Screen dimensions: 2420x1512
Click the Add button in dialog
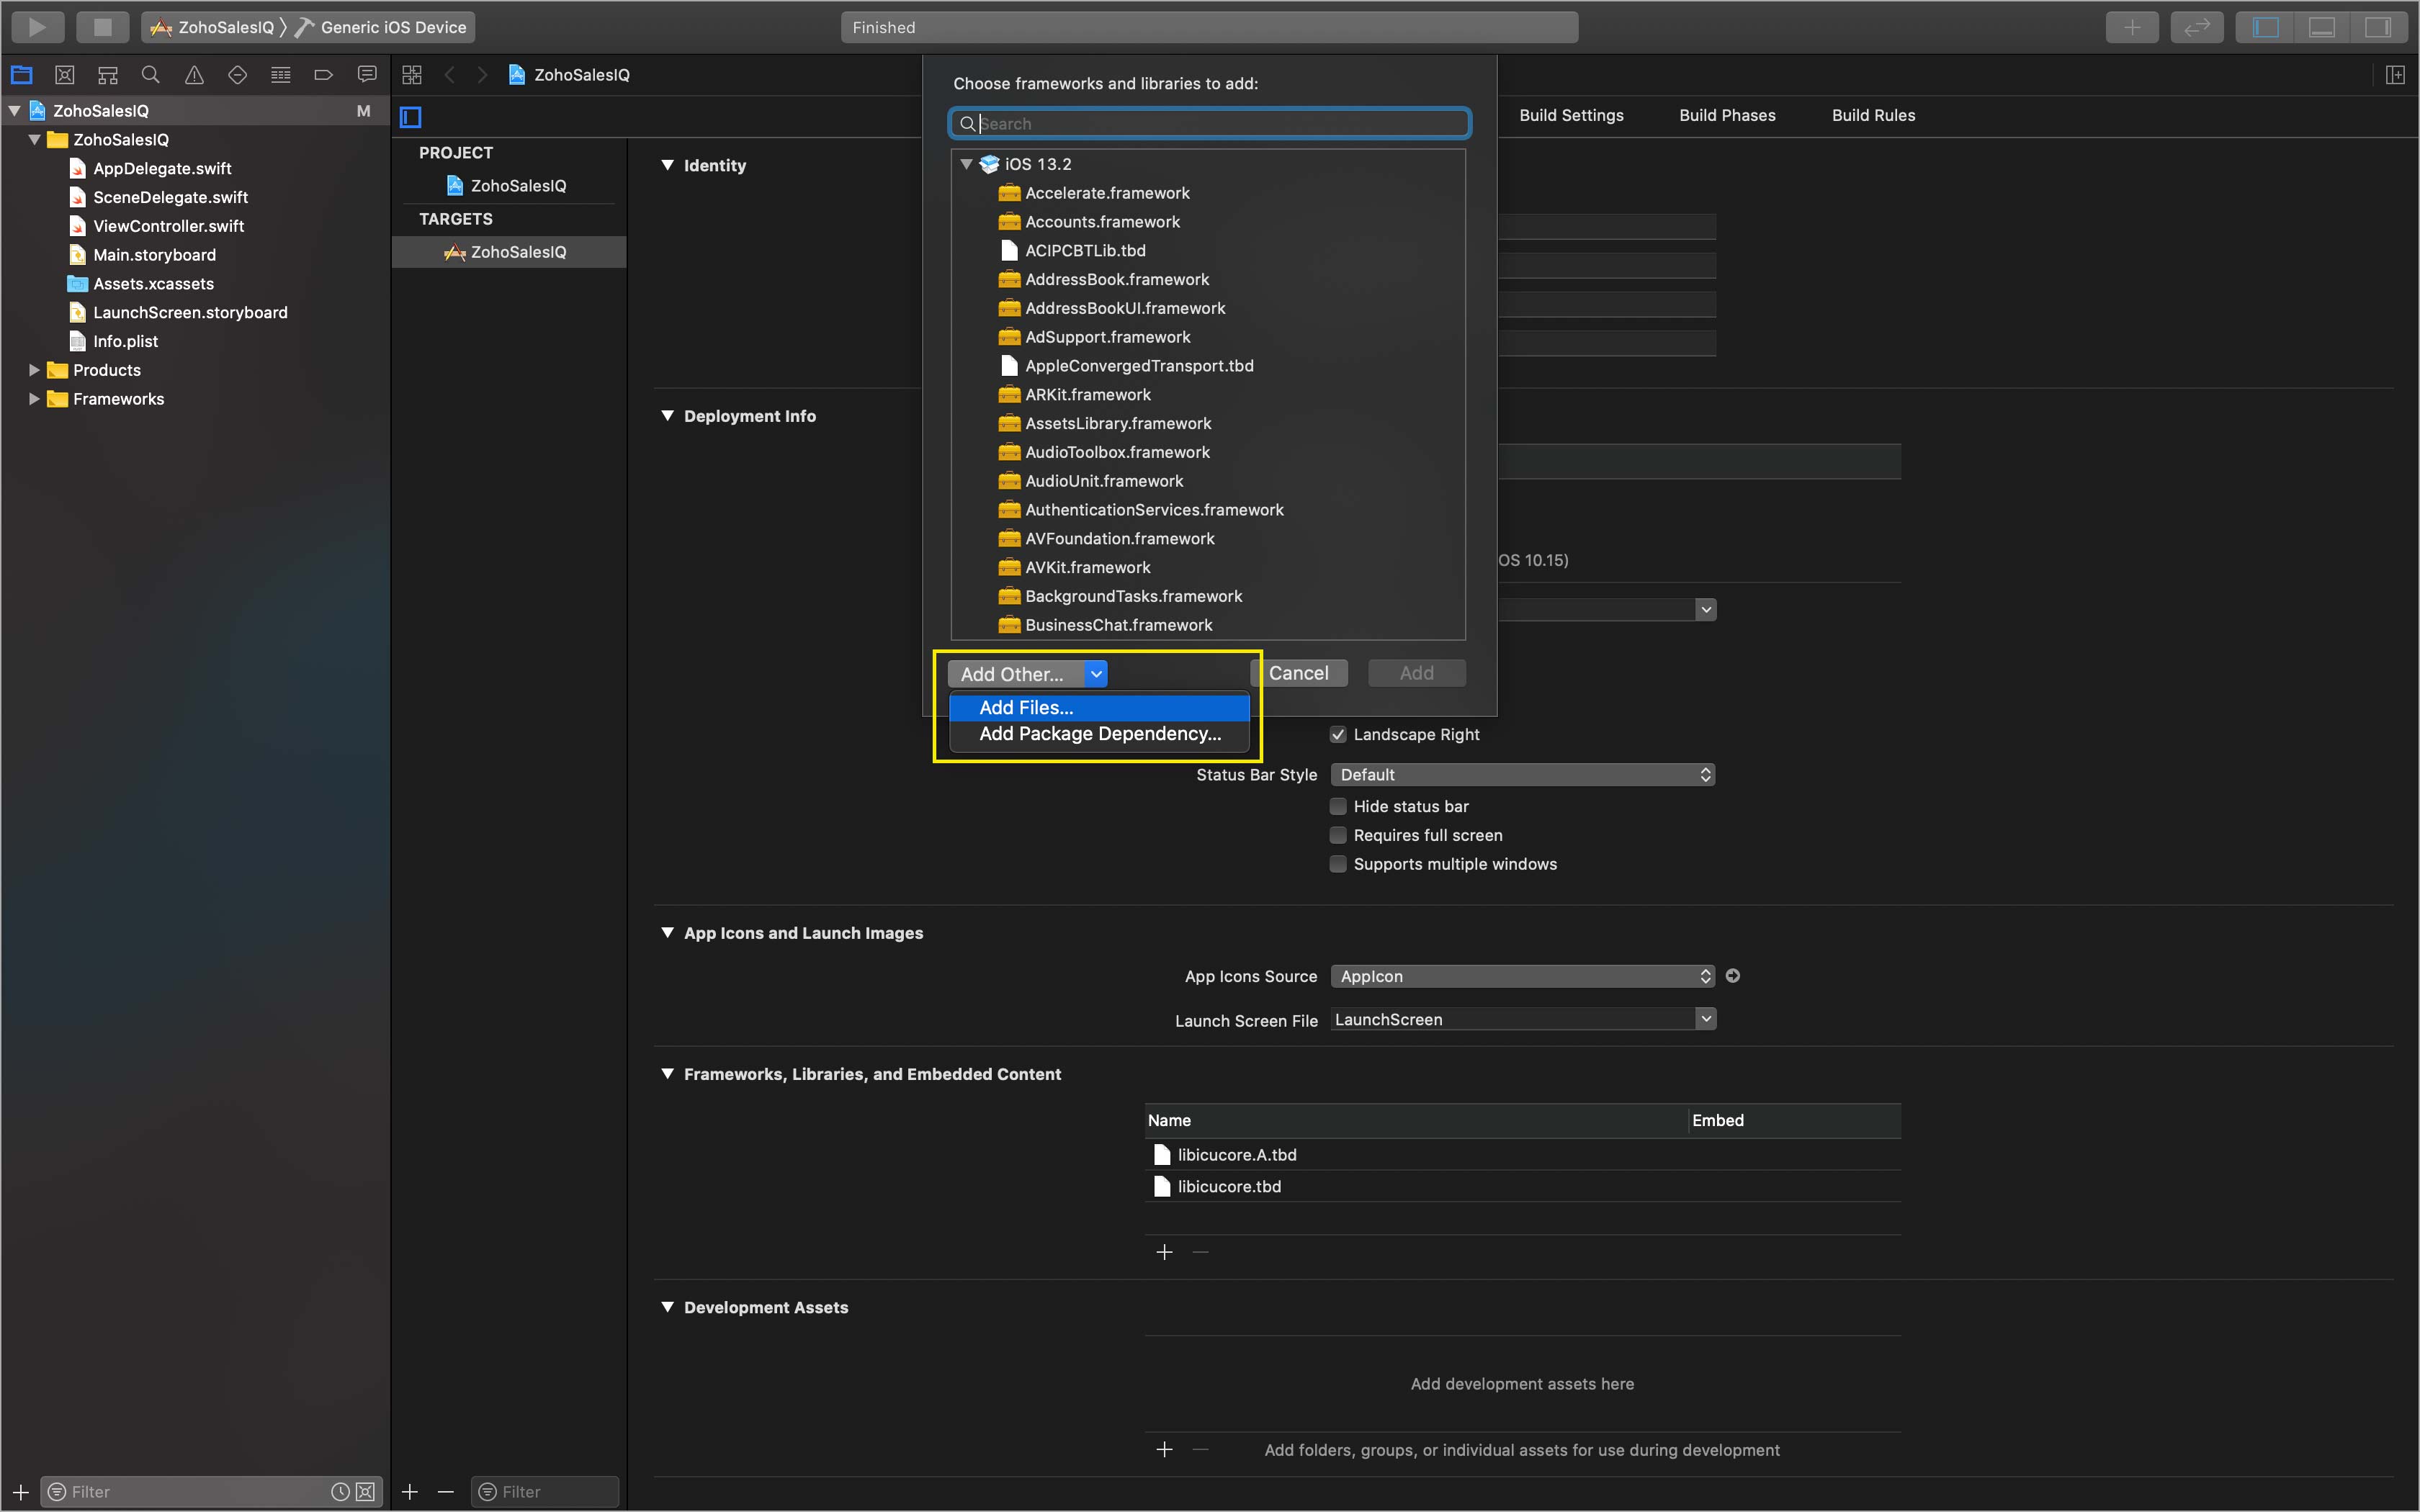click(1416, 673)
